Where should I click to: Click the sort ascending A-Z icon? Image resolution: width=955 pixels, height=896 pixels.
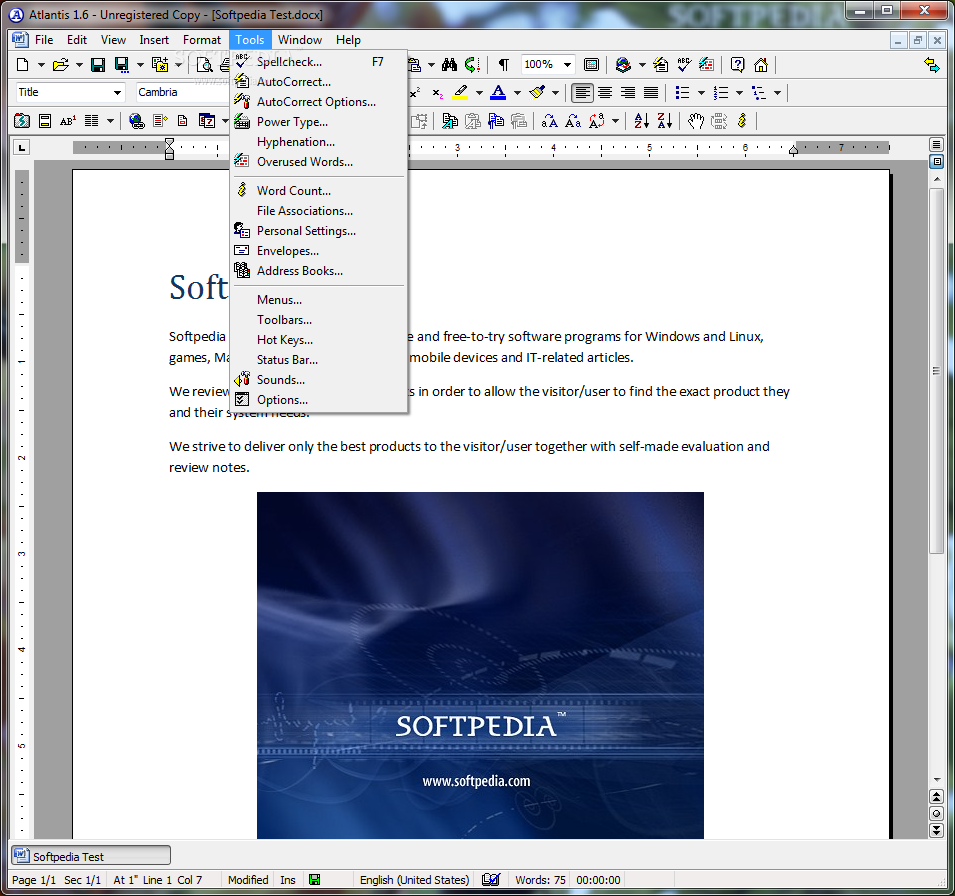tap(641, 121)
